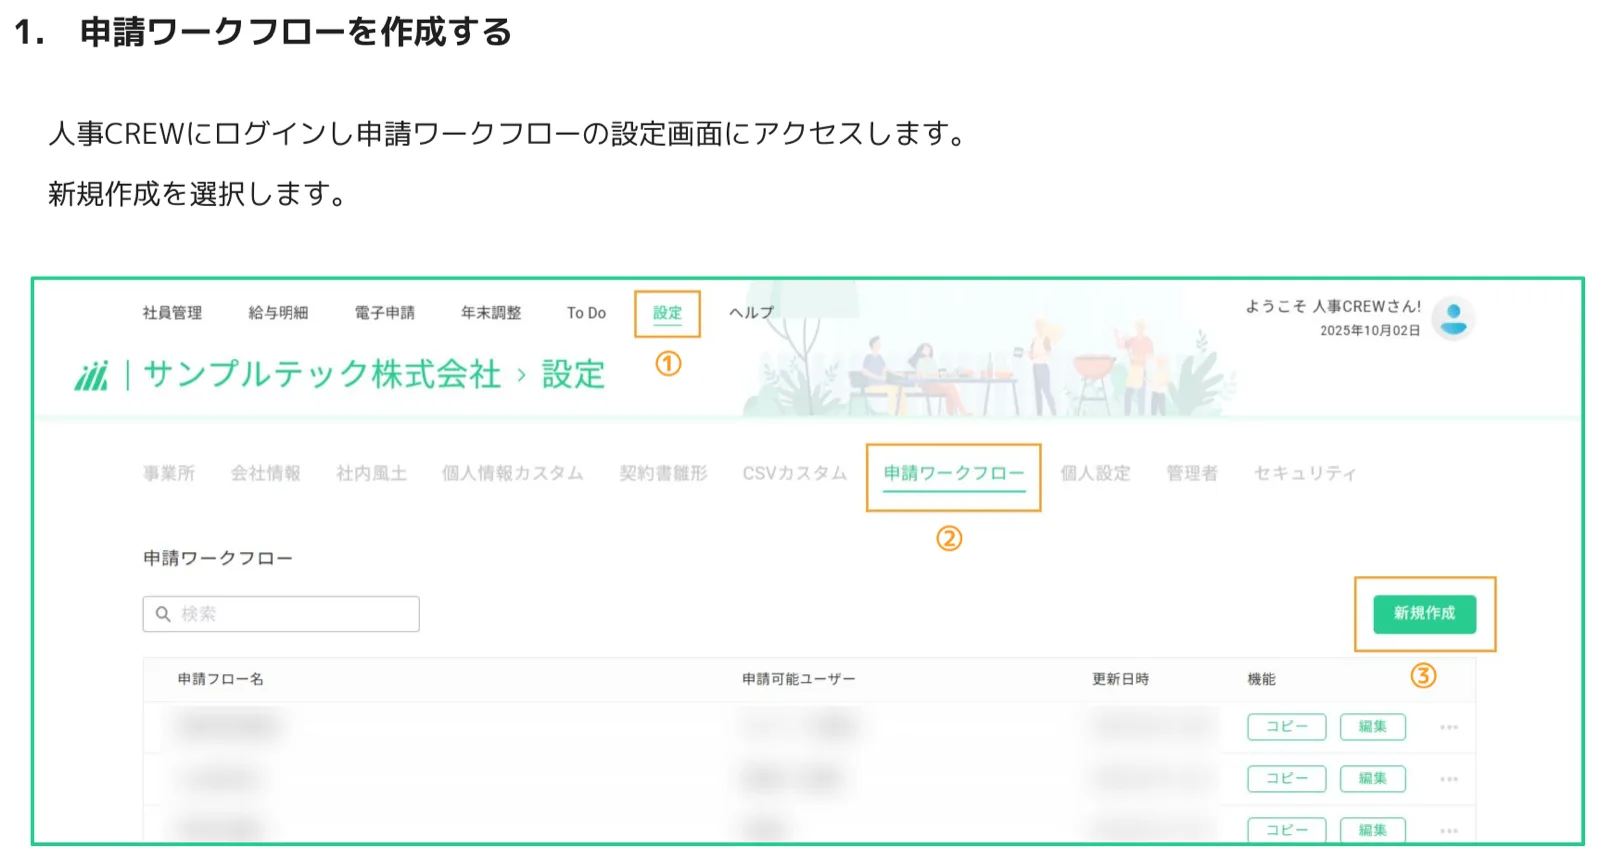
Task: Switch to the 事業所 tab
Action: [x=169, y=473]
